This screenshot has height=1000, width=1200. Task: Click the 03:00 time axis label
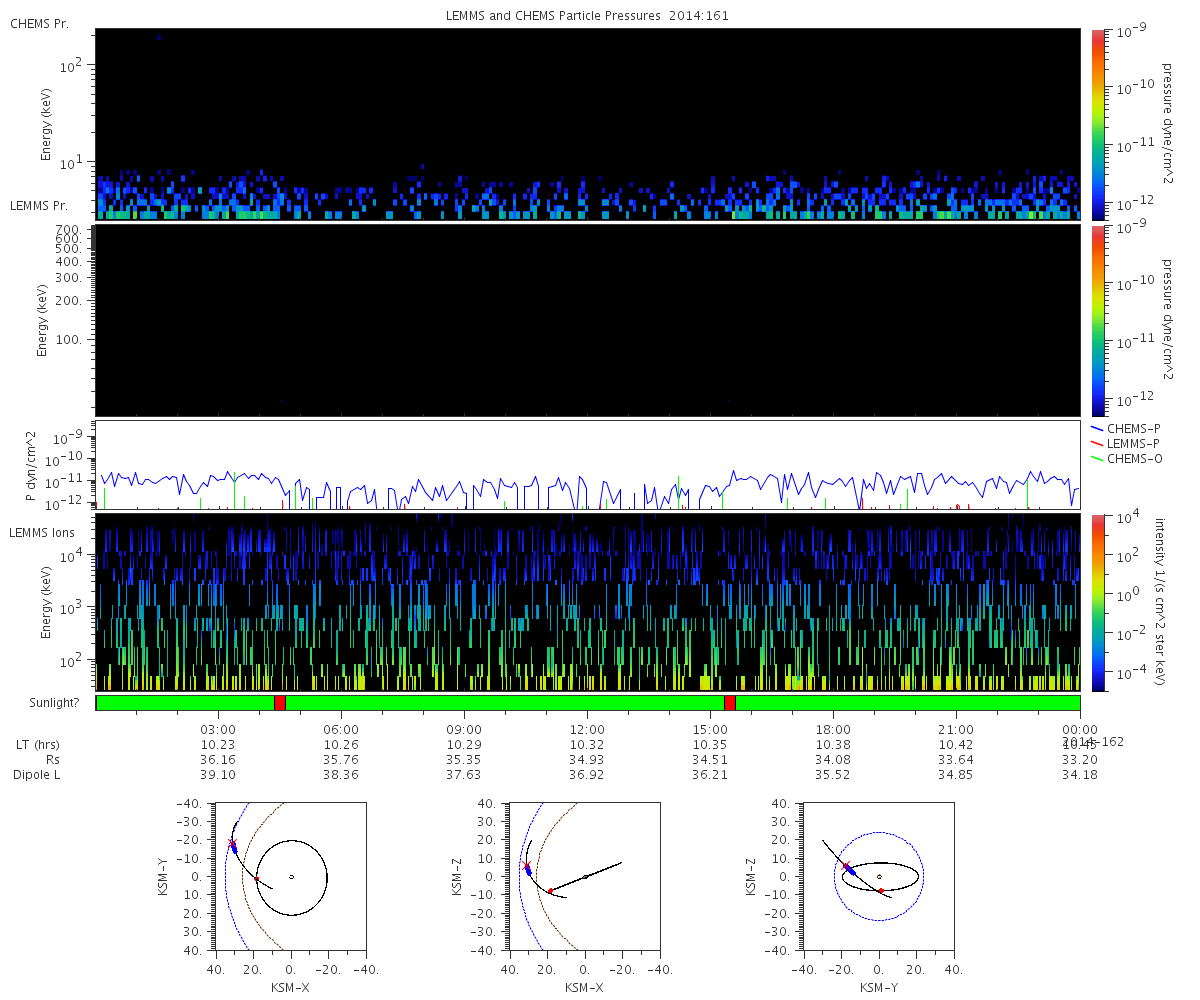coord(218,729)
